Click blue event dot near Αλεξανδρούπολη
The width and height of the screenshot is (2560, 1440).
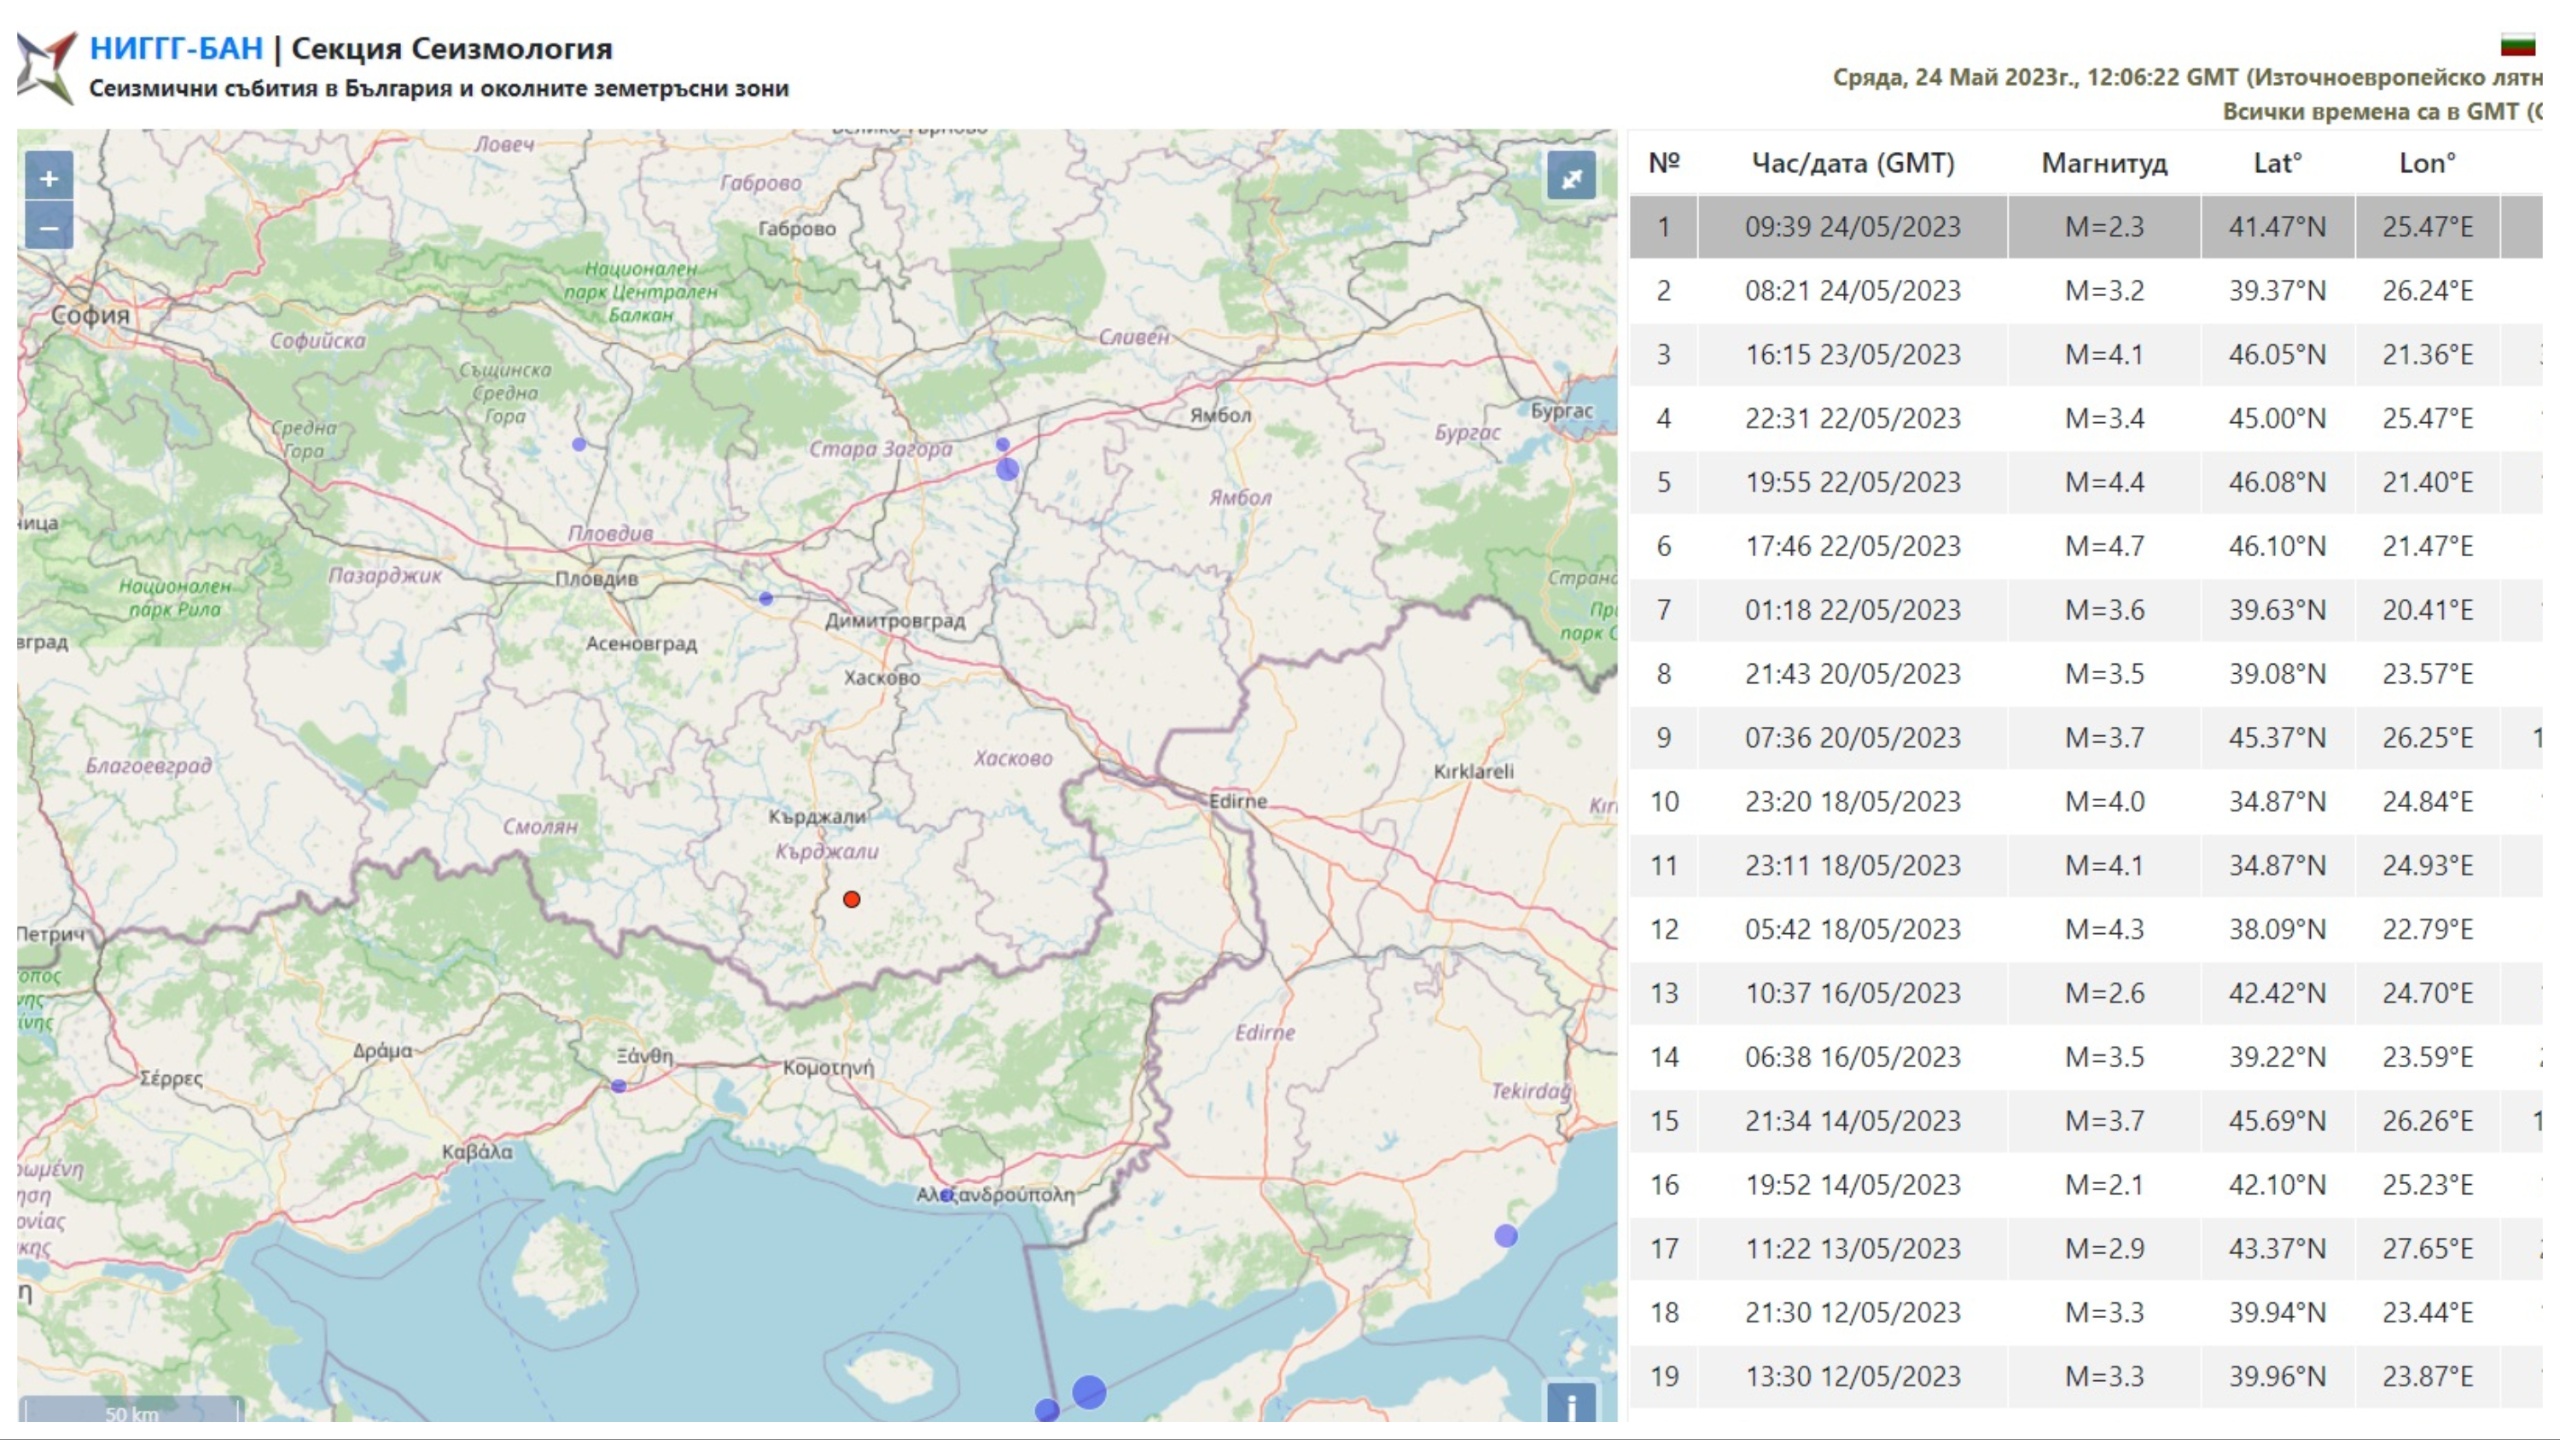[x=946, y=1195]
